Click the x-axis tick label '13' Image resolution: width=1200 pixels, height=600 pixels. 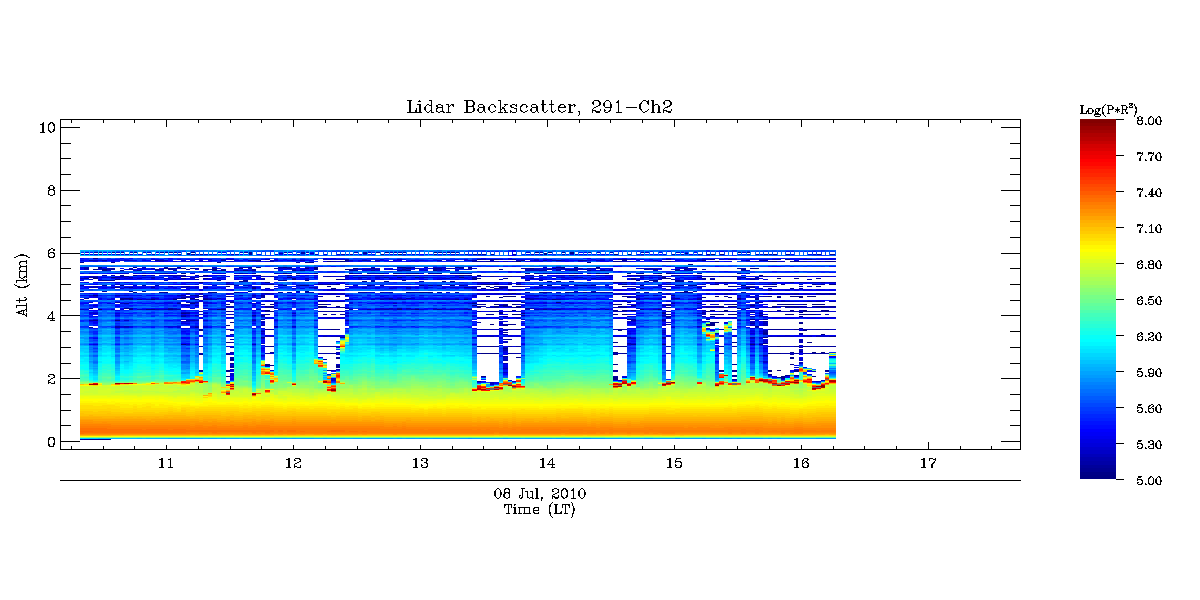pos(420,463)
